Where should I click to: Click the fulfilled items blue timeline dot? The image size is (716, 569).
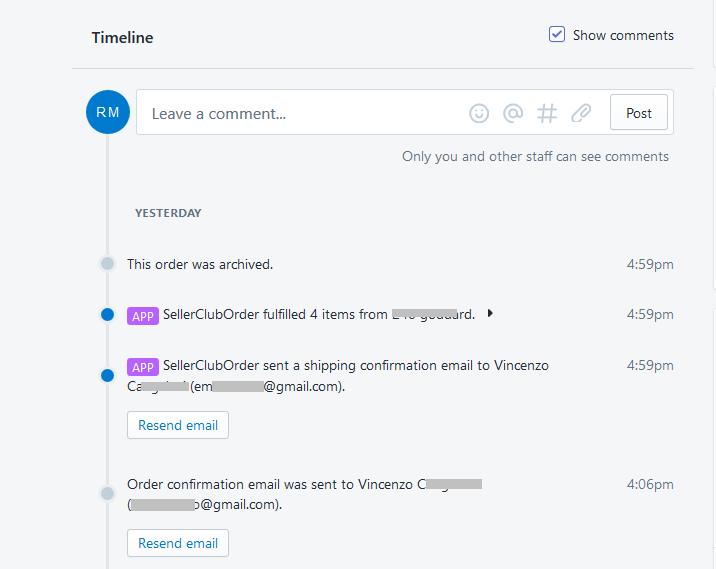point(108,315)
